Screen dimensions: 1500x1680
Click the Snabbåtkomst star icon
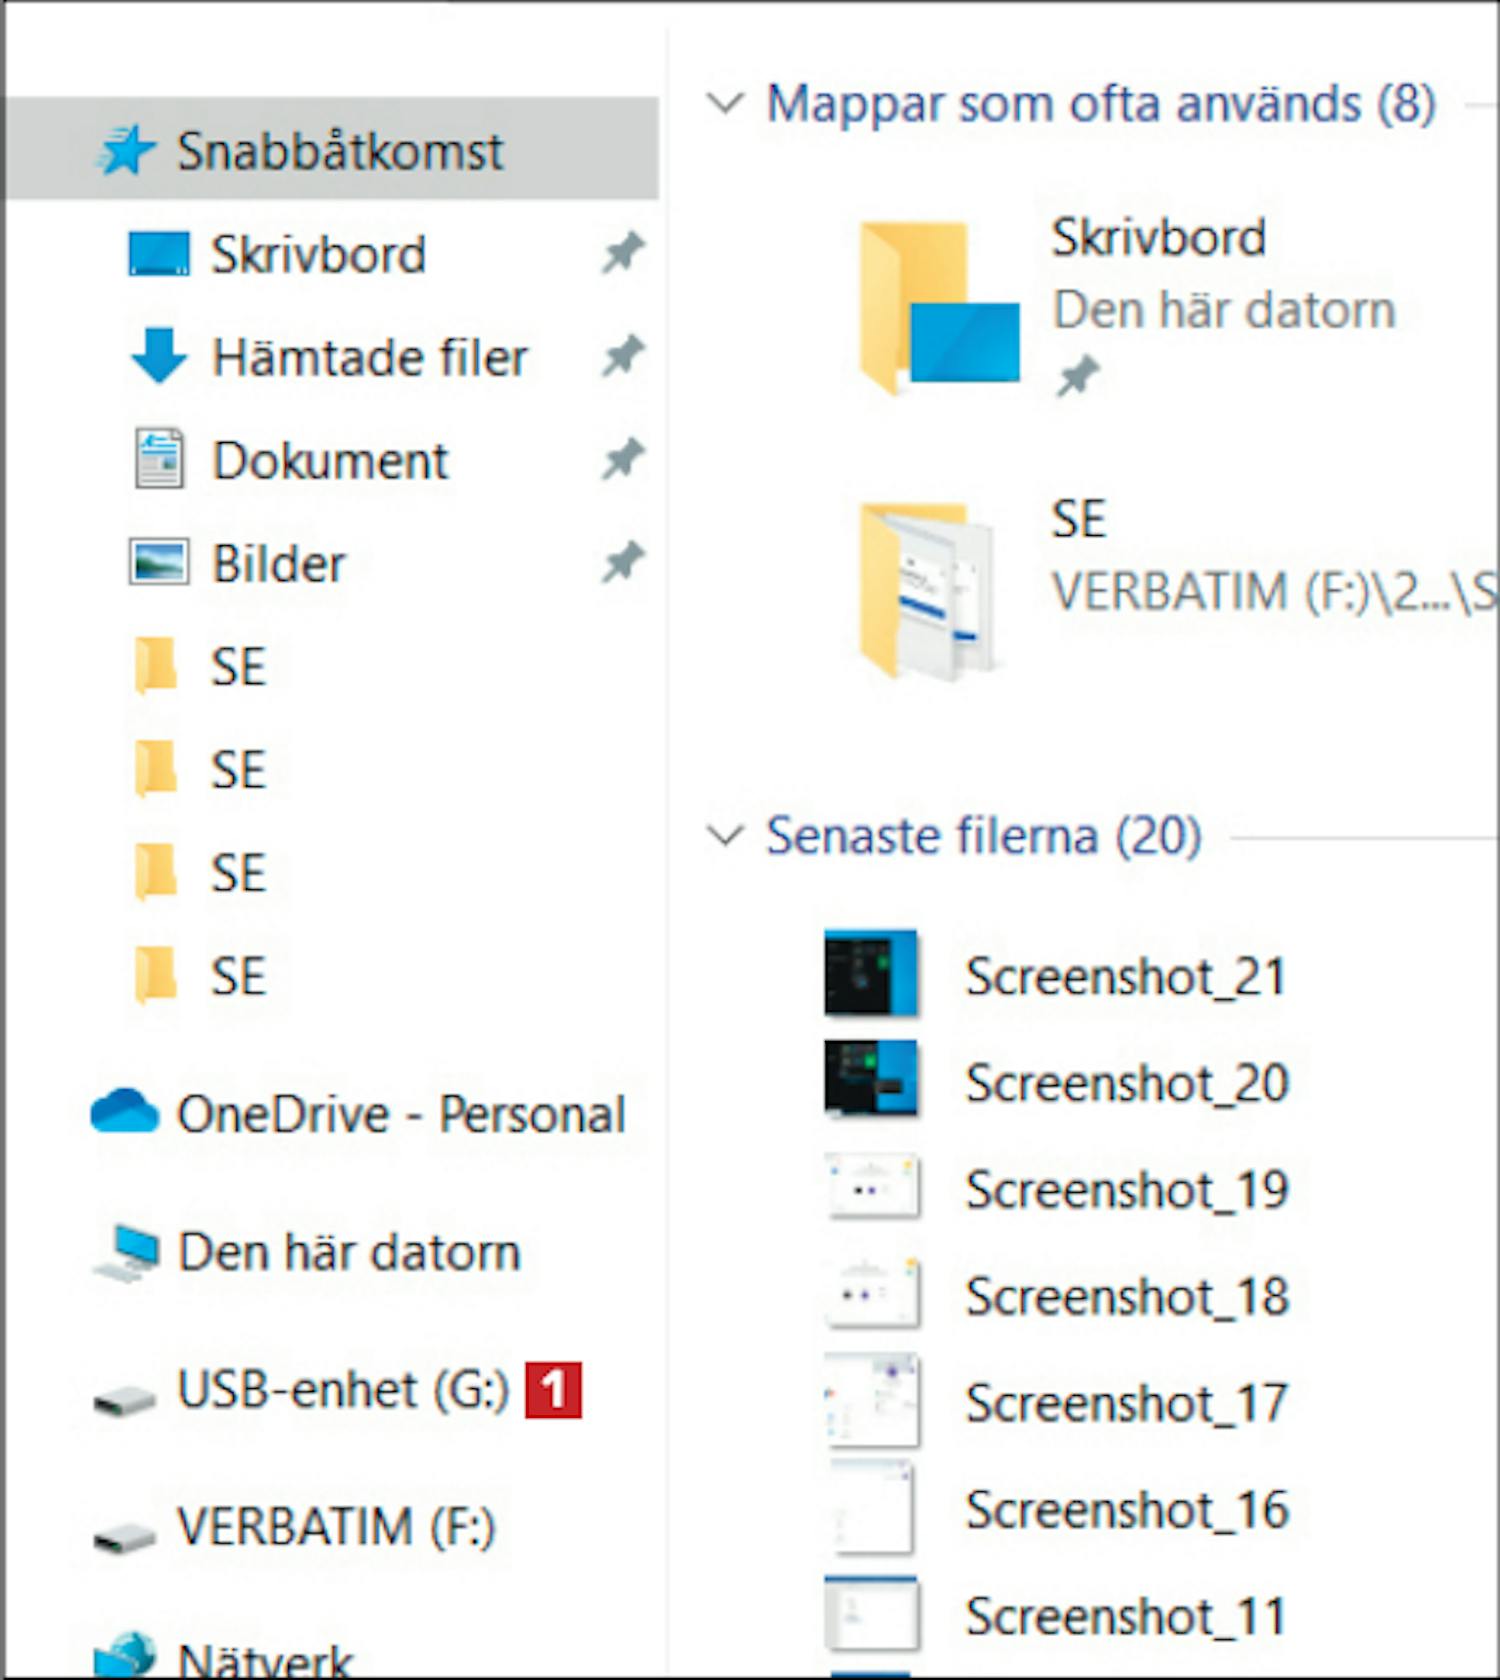[127, 151]
